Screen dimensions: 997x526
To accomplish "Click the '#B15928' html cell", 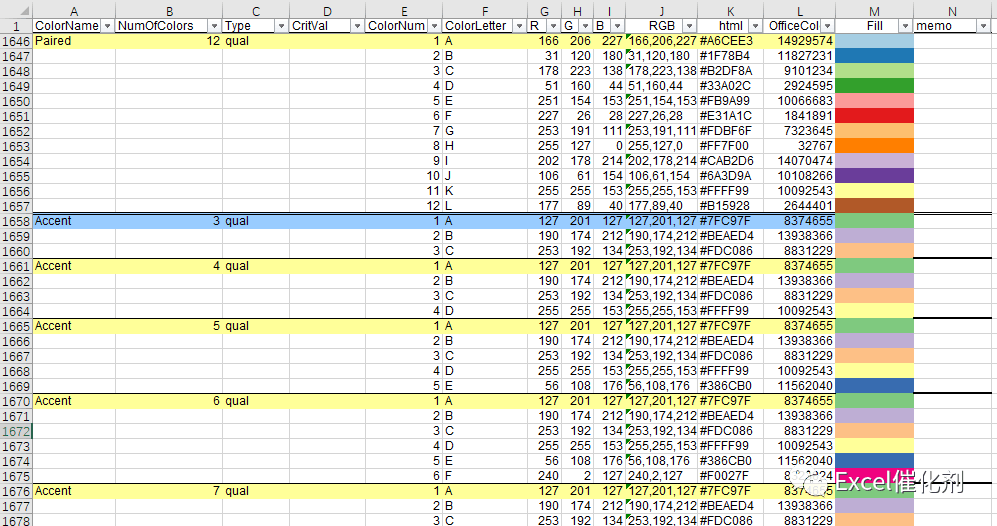I will tap(731, 205).
